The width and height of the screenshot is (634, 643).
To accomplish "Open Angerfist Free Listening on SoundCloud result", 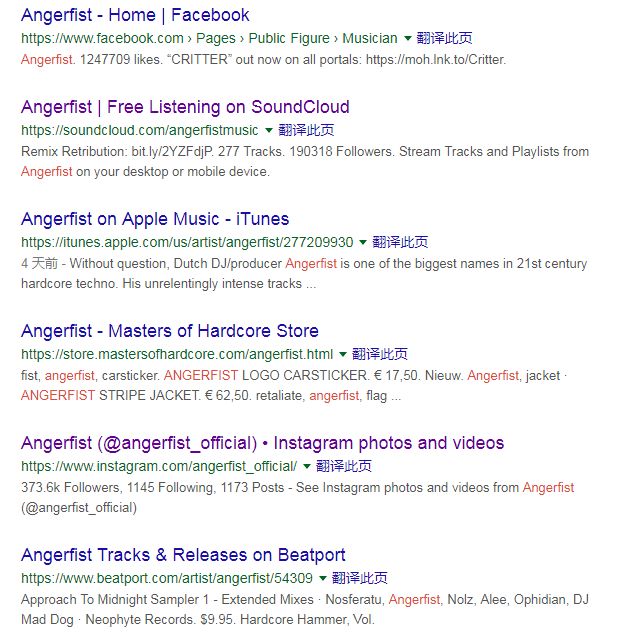I will coord(185,107).
